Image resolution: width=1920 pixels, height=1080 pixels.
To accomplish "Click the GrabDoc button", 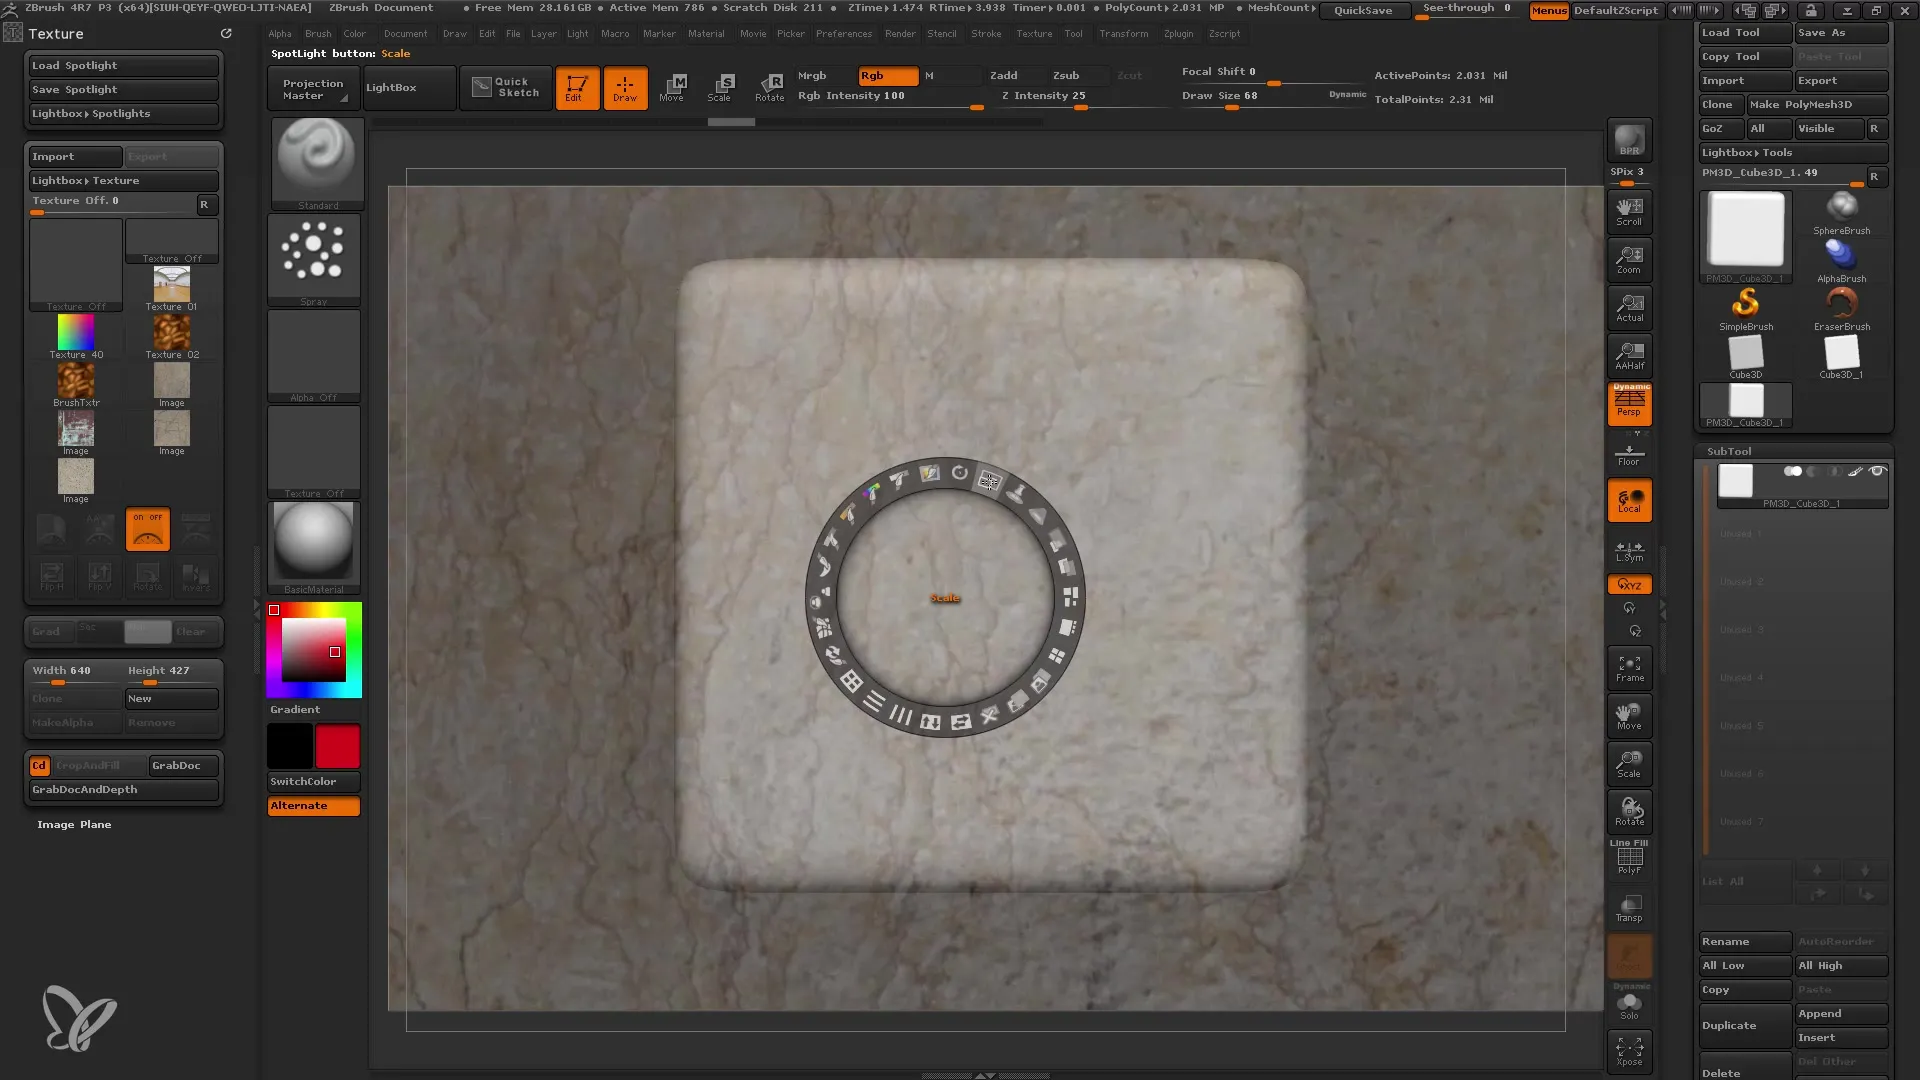I will pos(177,765).
